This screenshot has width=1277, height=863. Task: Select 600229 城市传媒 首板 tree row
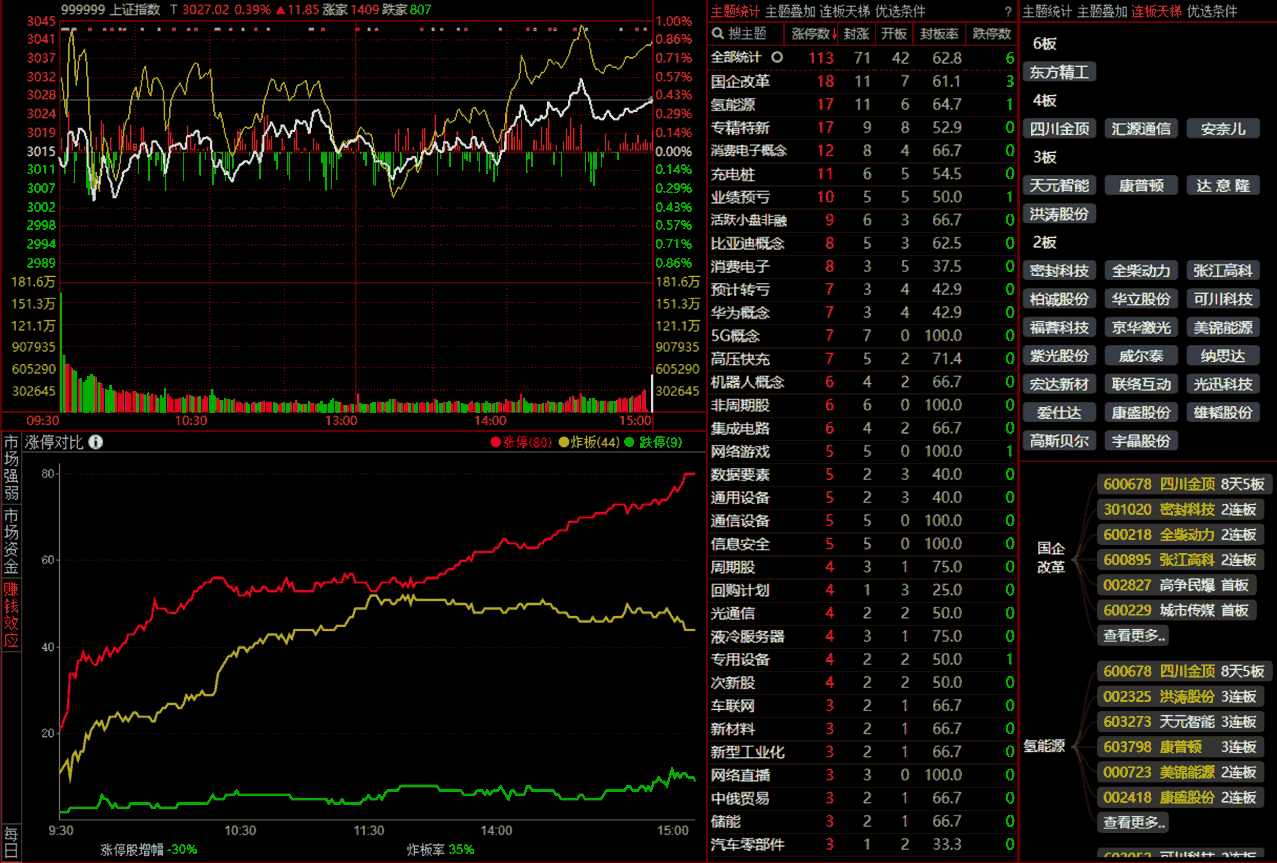[1176, 610]
